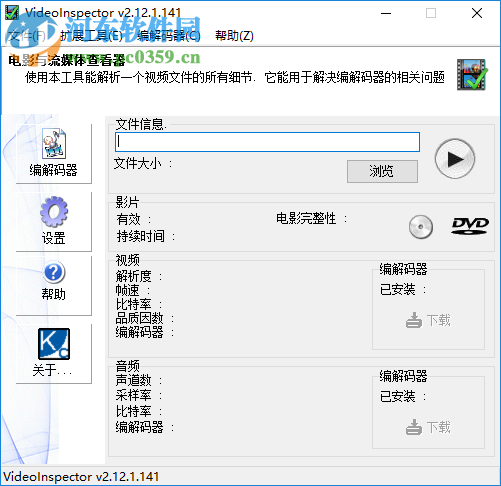Click 下载 in the video codec box
The width and height of the screenshot is (501, 486).
click(428, 320)
